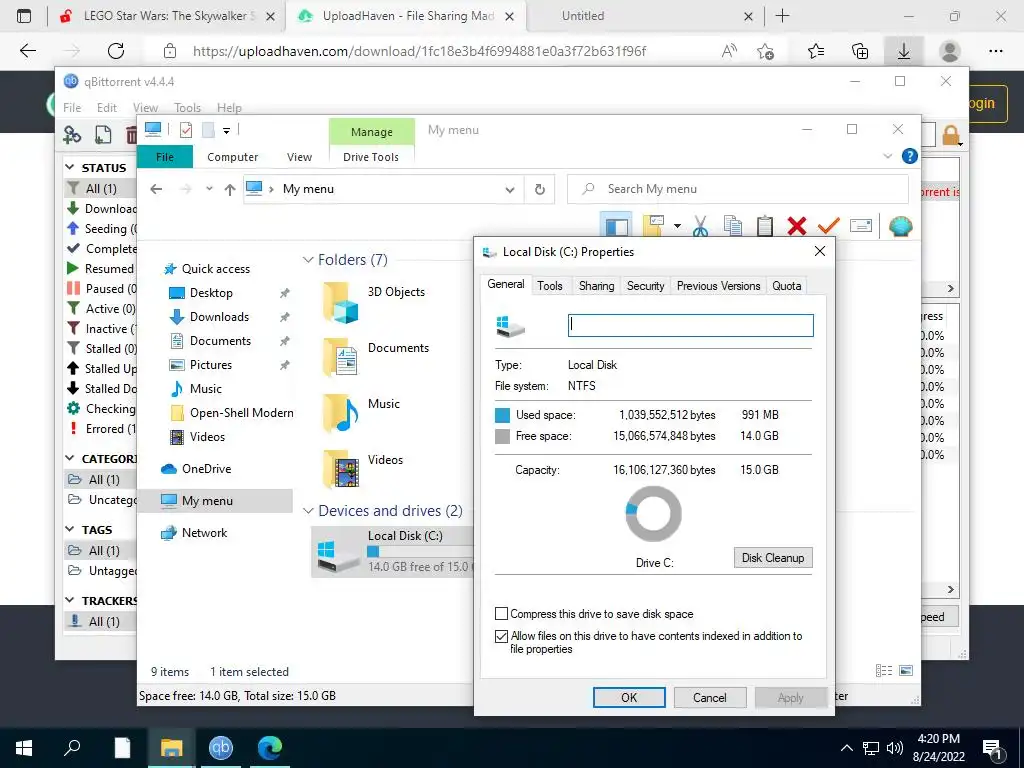Viewport: 1024px width, 768px height.
Task: Click qBittorrent add torrent file icon
Action: pyautogui.click(x=103, y=135)
